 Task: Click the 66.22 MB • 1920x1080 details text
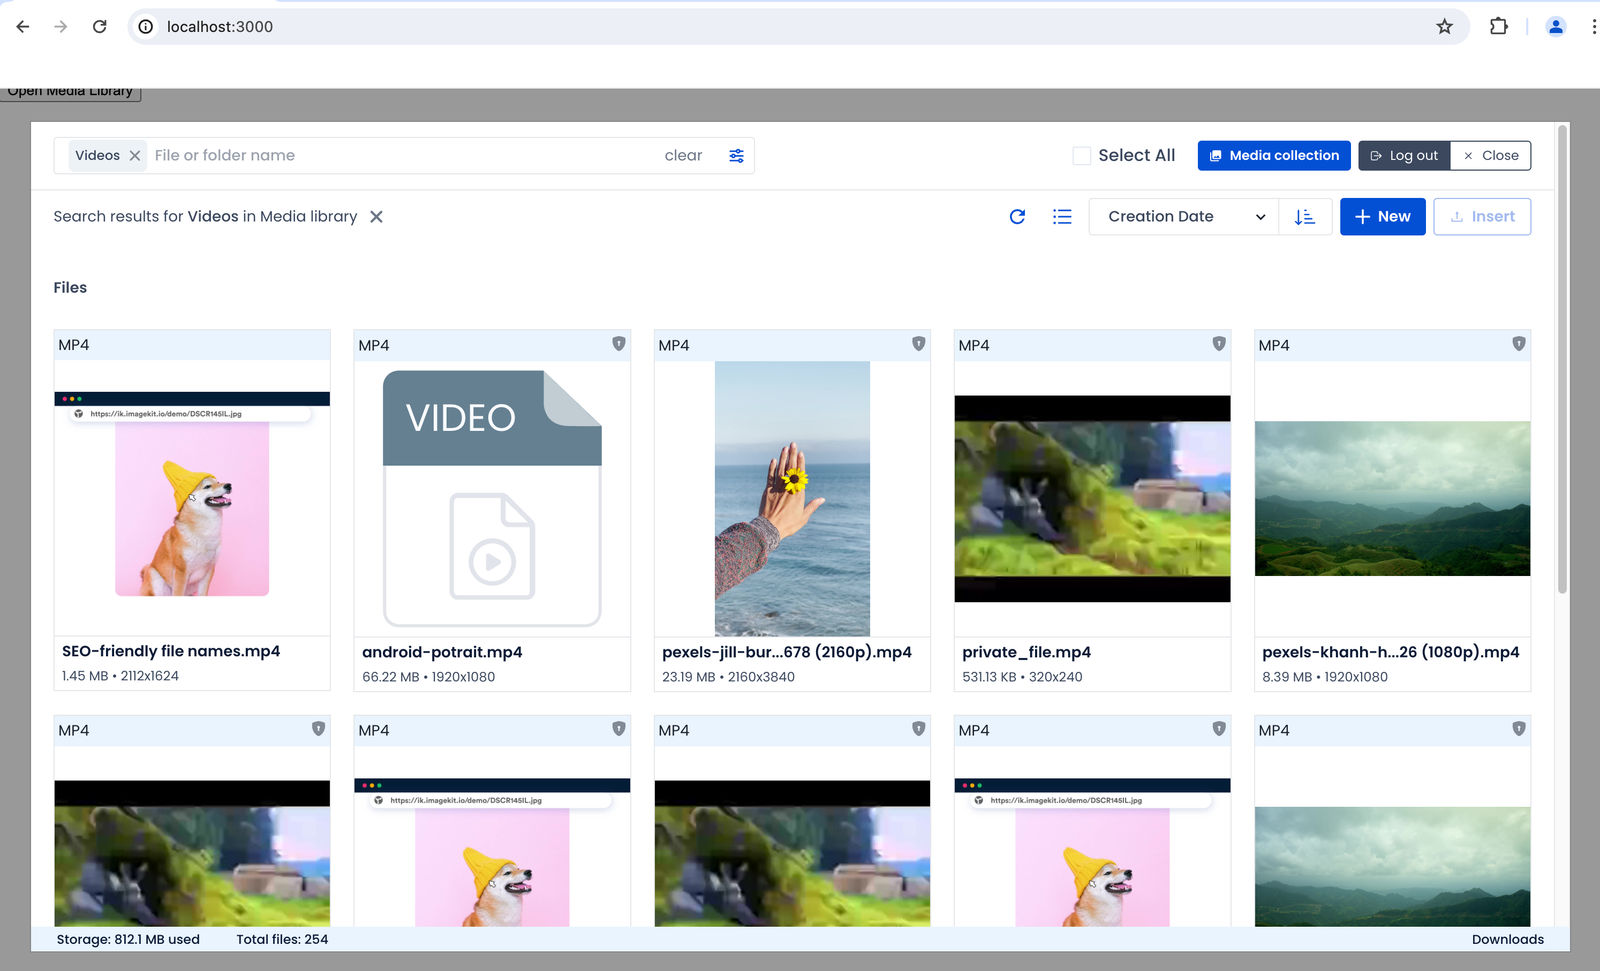pyautogui.click(x=429, y=677)
